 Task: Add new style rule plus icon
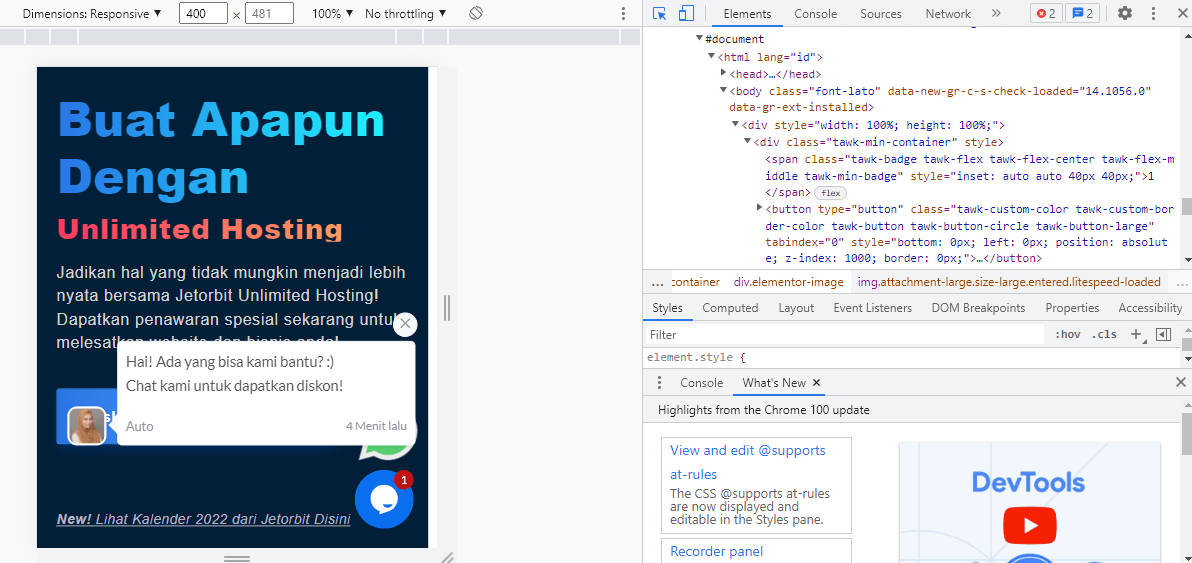1137,334
